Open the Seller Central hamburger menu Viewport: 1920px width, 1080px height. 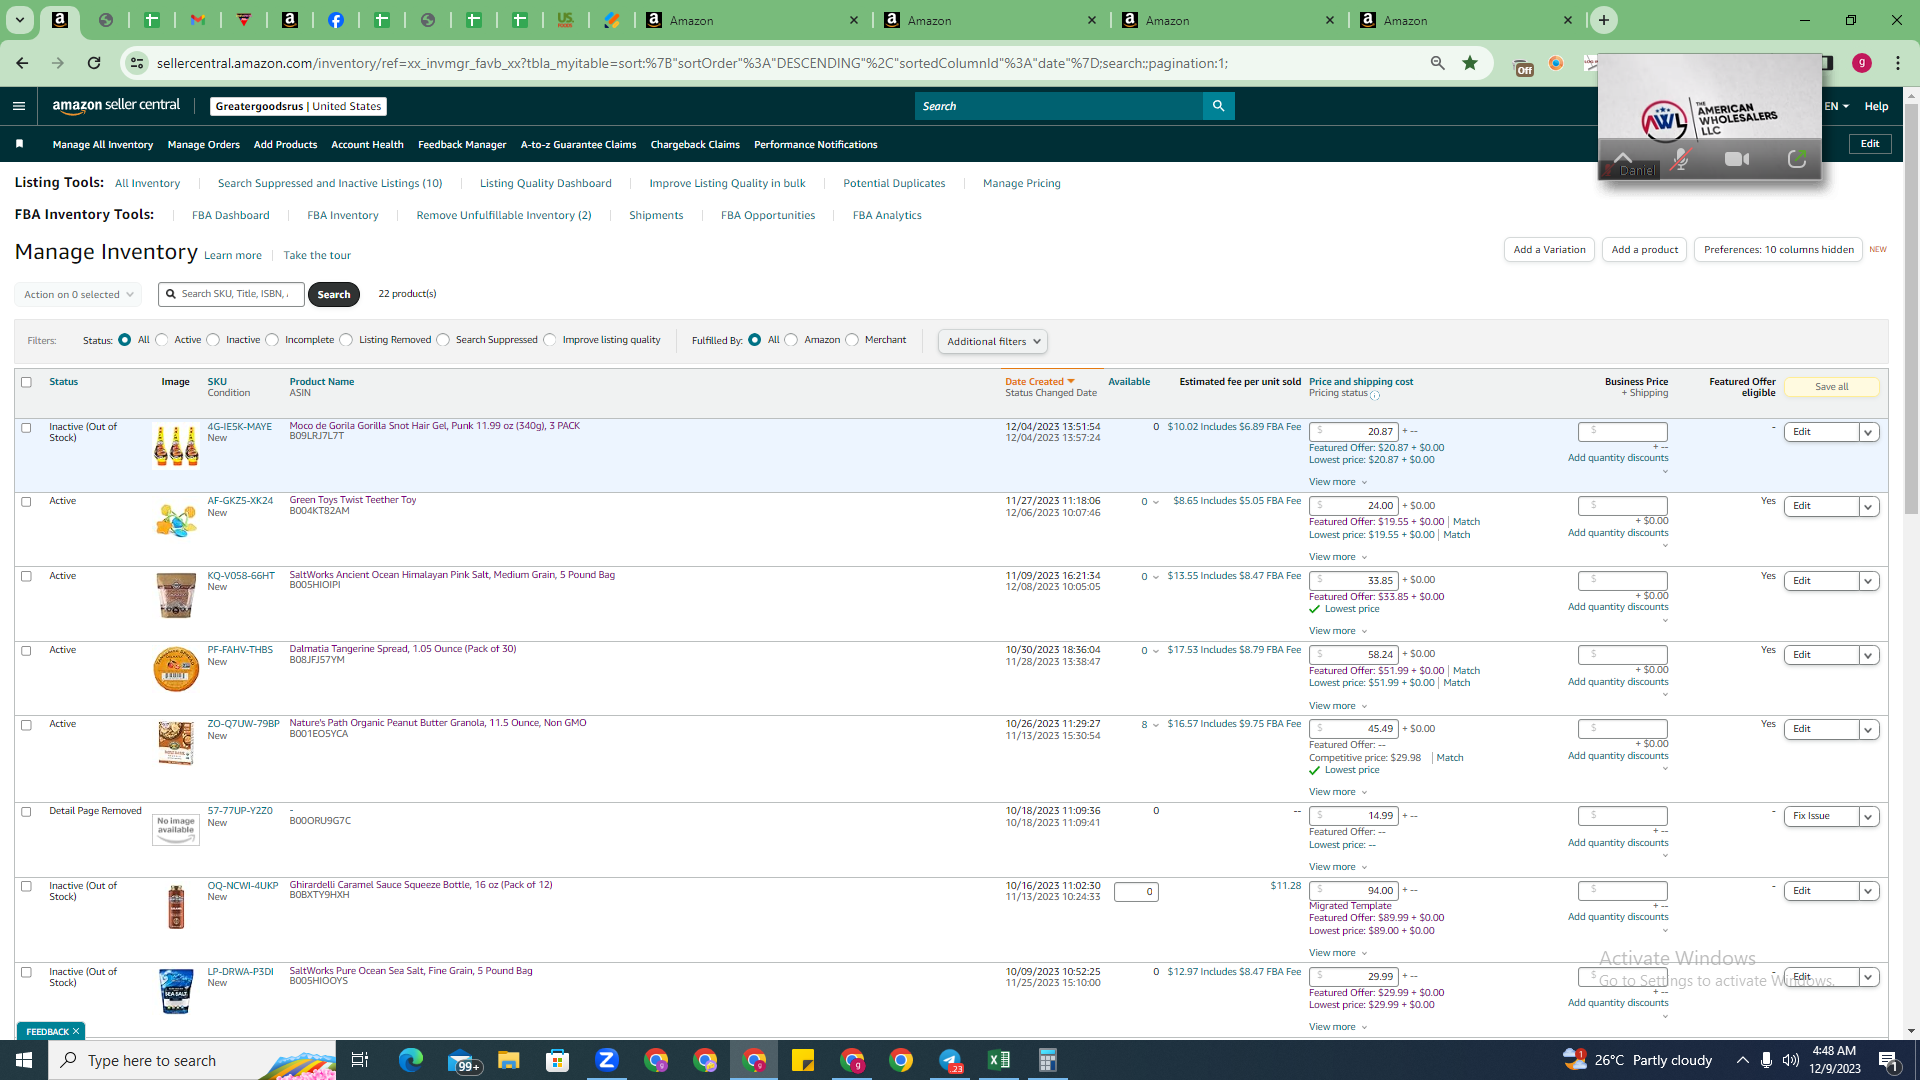point(19,106)
